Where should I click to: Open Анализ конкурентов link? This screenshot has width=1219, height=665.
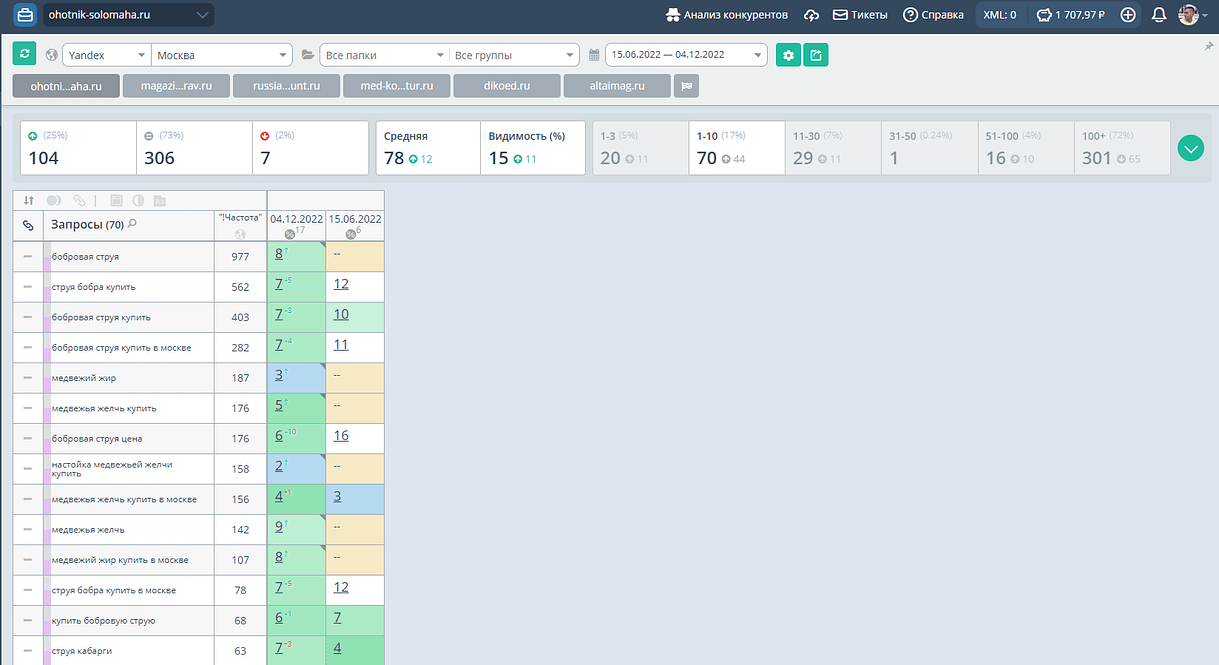pos(726,15)
